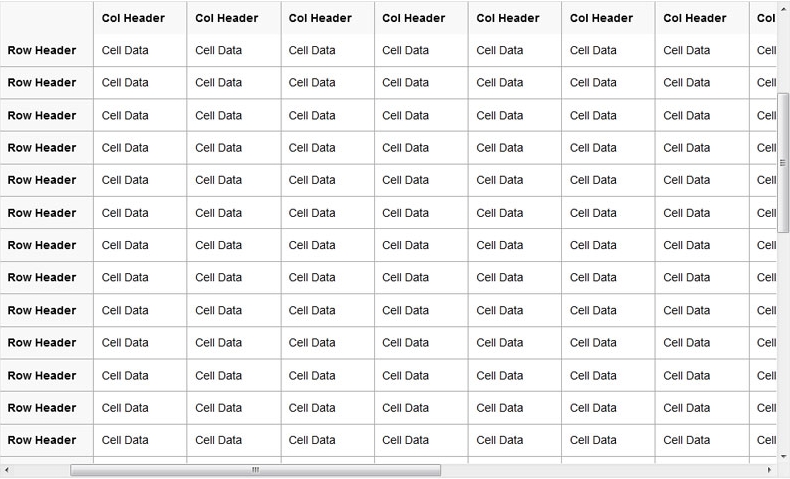The image size is (790, 479).
Task: Click the blank top-left corner cell
Action: pos(47,18)
